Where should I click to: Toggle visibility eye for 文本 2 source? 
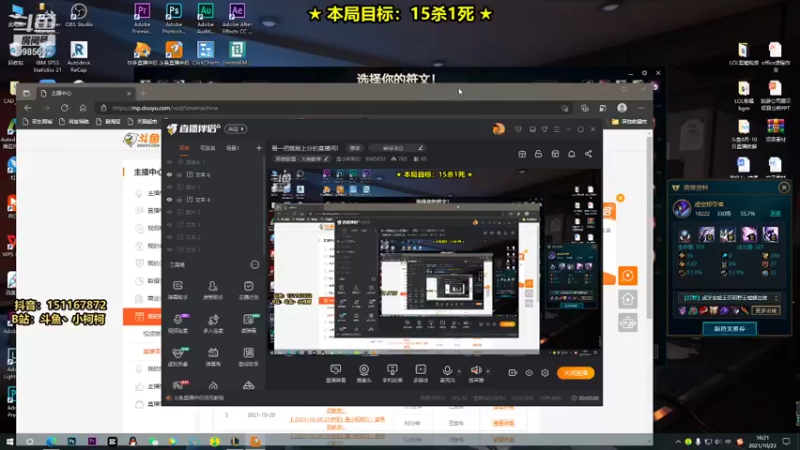coord(169,237)
